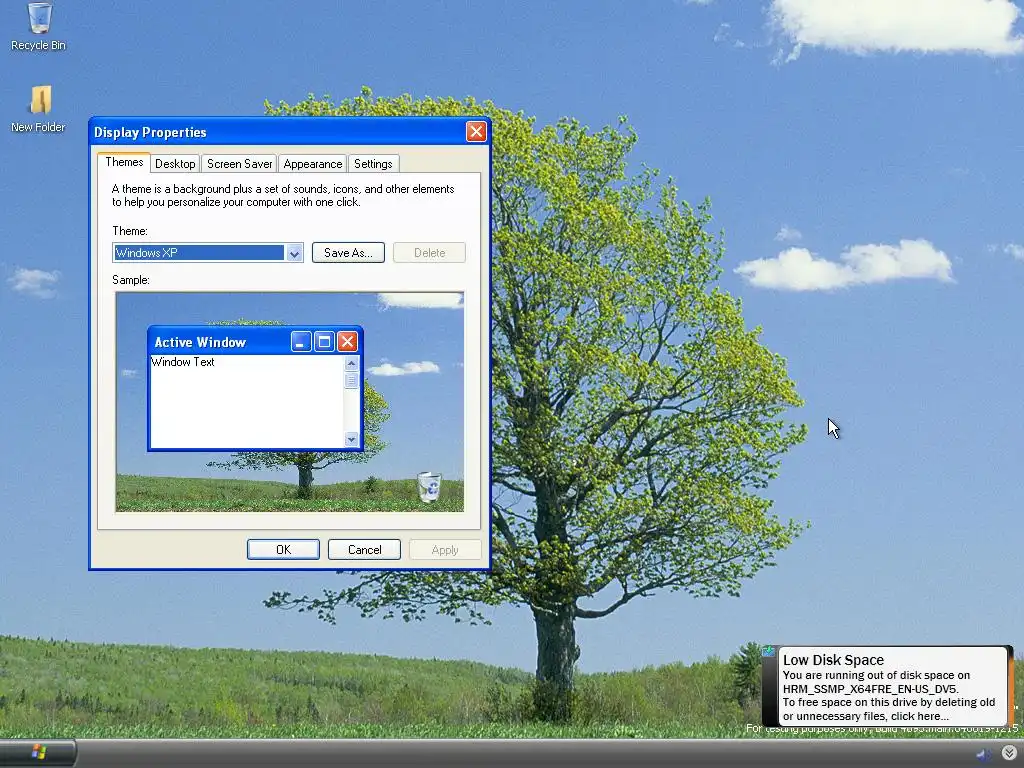Image resolution: width=1024 pixels, height=768 pixels.
Task: Expand hidden tray icons chevron
Action: pyautogui.click(x=1009, y=754)
